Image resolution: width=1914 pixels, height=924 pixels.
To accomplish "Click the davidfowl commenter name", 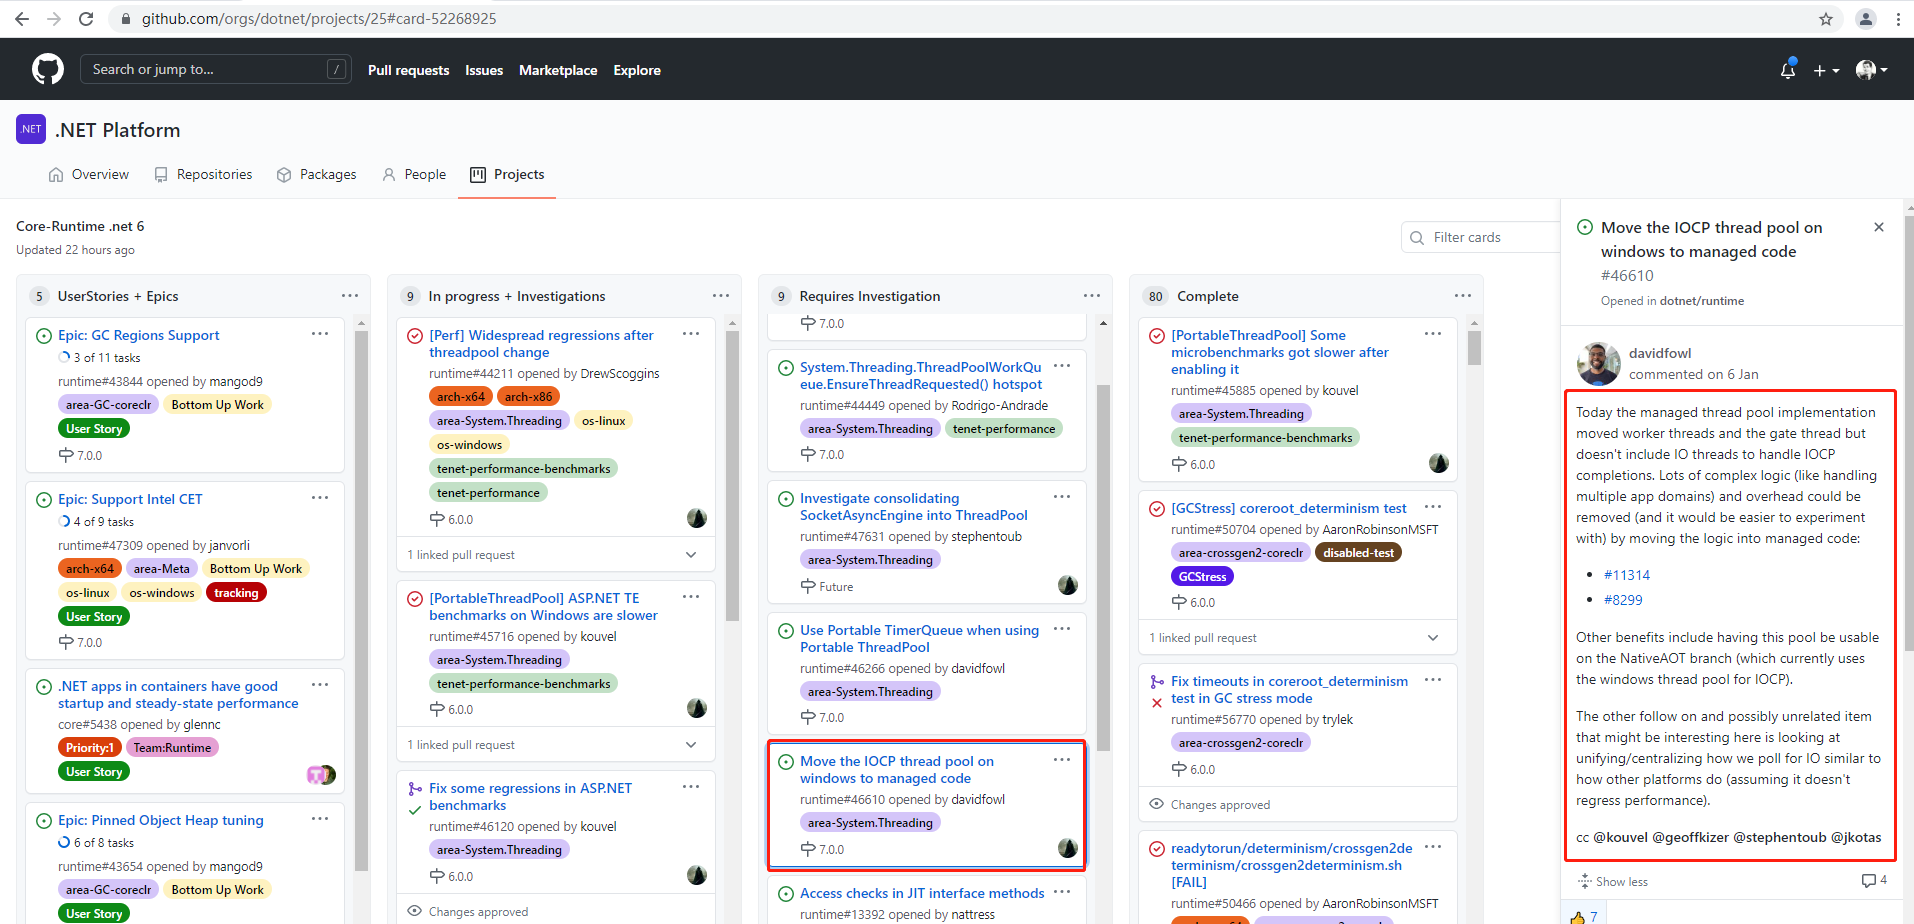I will click(x=1660, y=353).
